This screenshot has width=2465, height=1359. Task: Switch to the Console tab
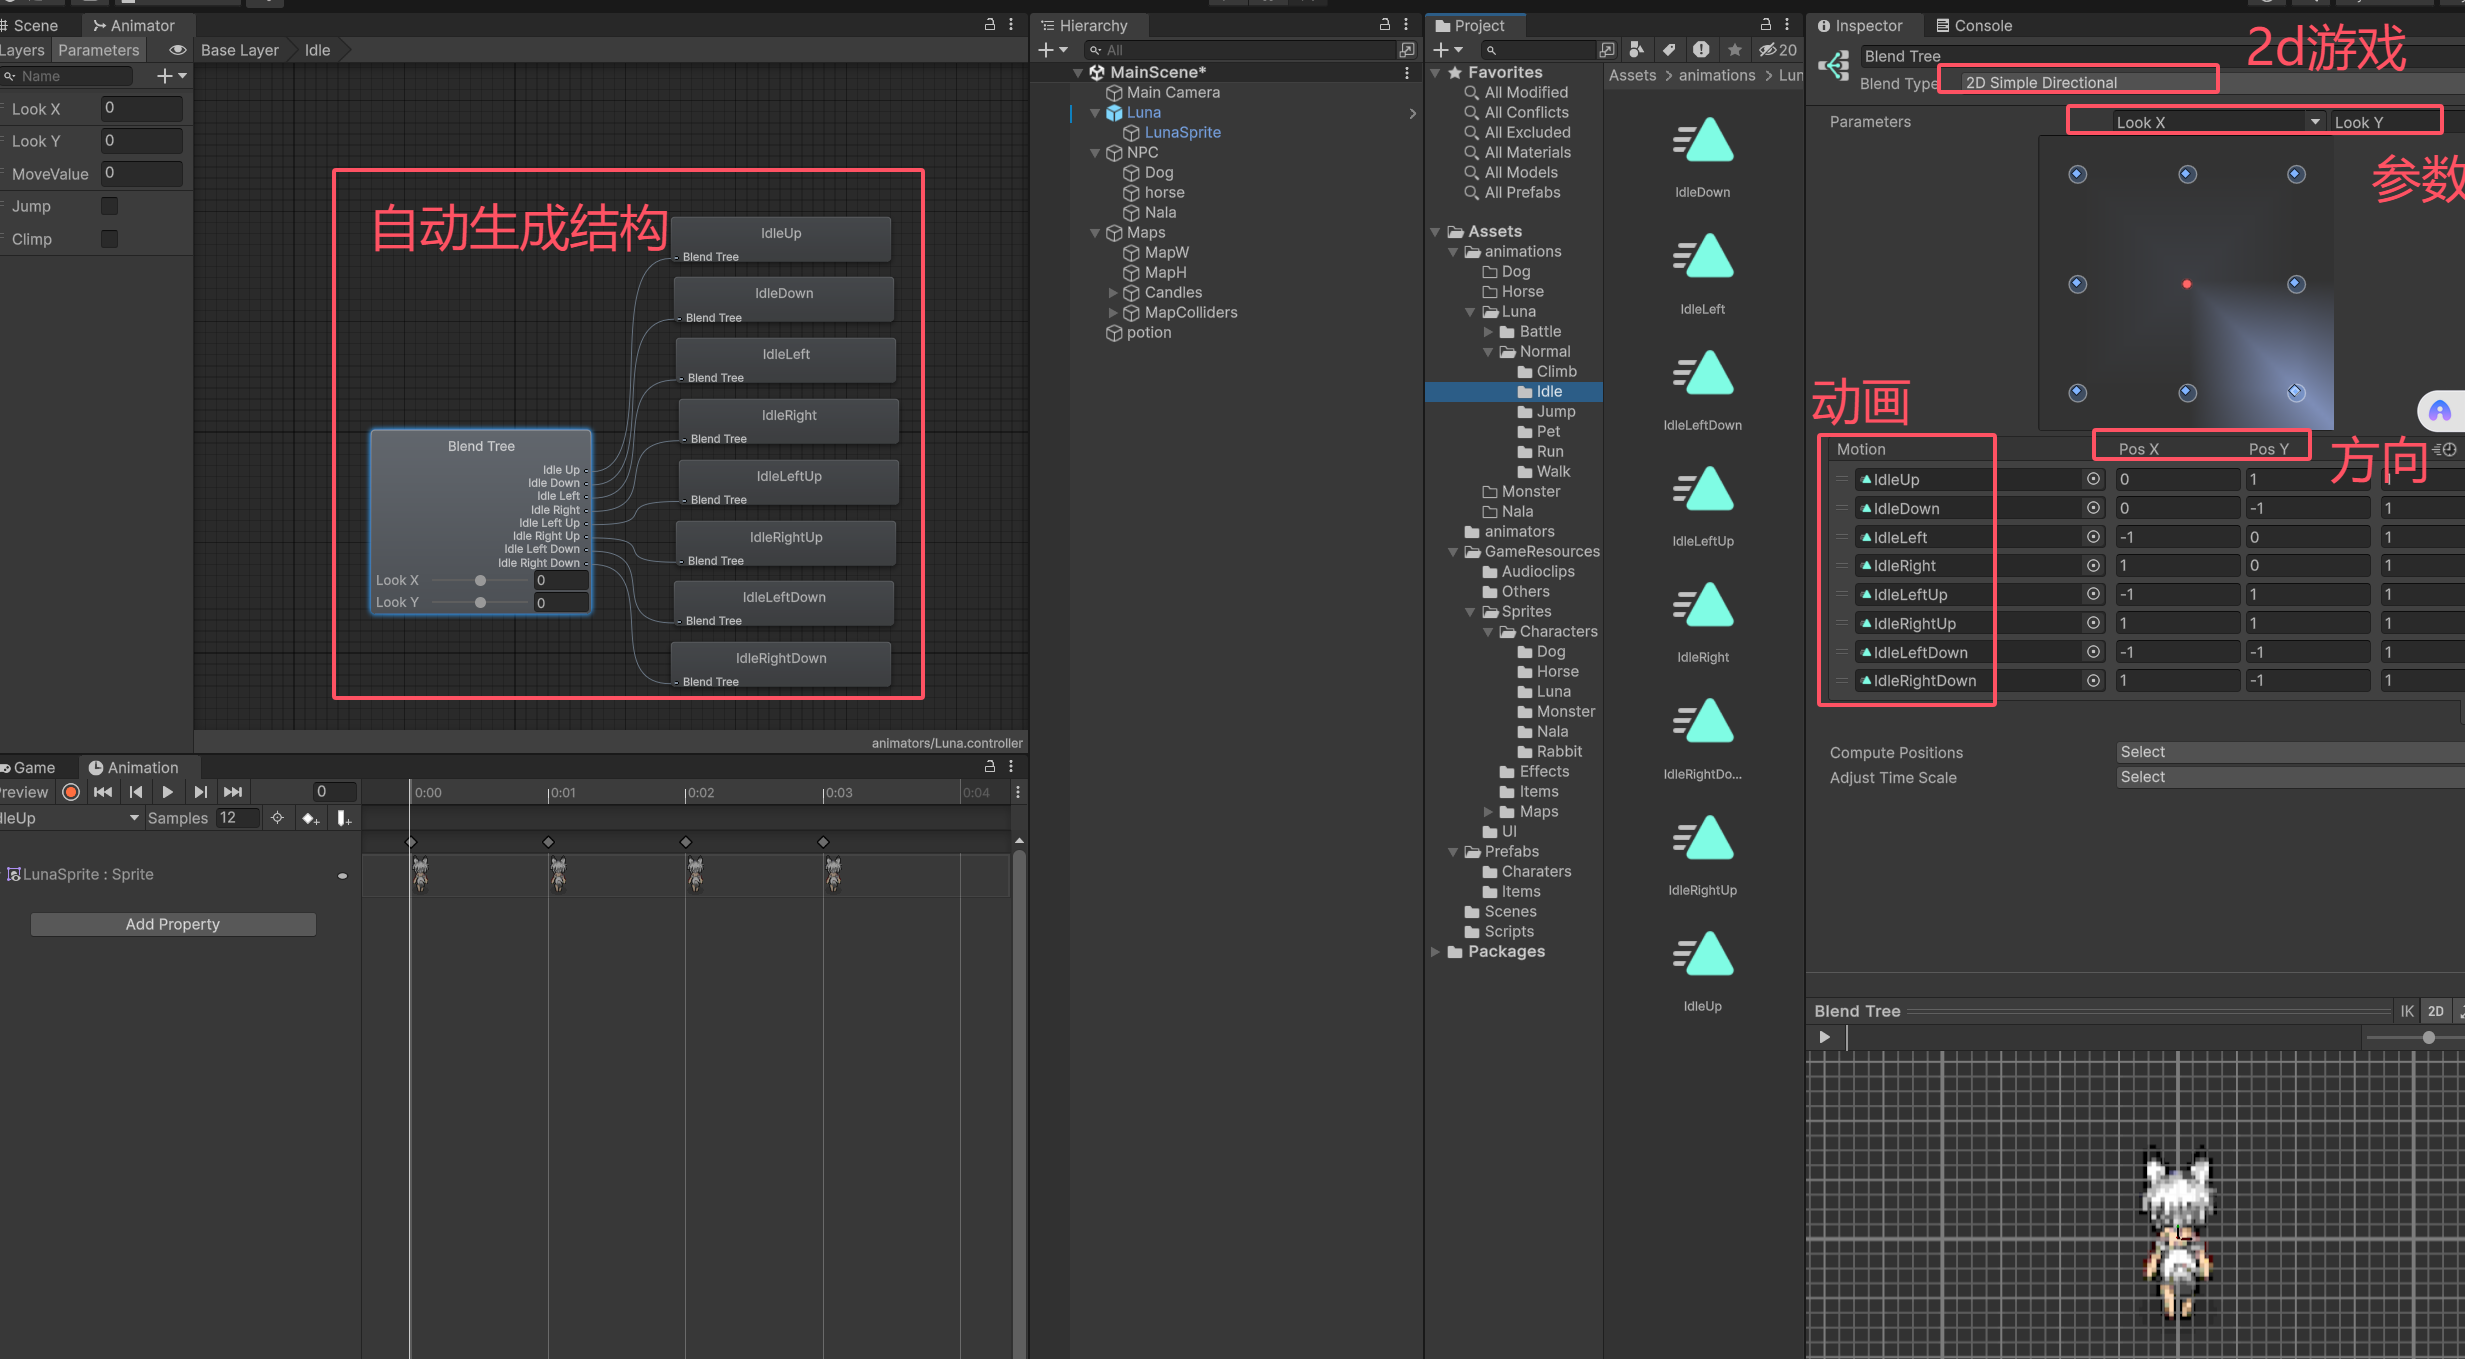(x=1974, y=26)
